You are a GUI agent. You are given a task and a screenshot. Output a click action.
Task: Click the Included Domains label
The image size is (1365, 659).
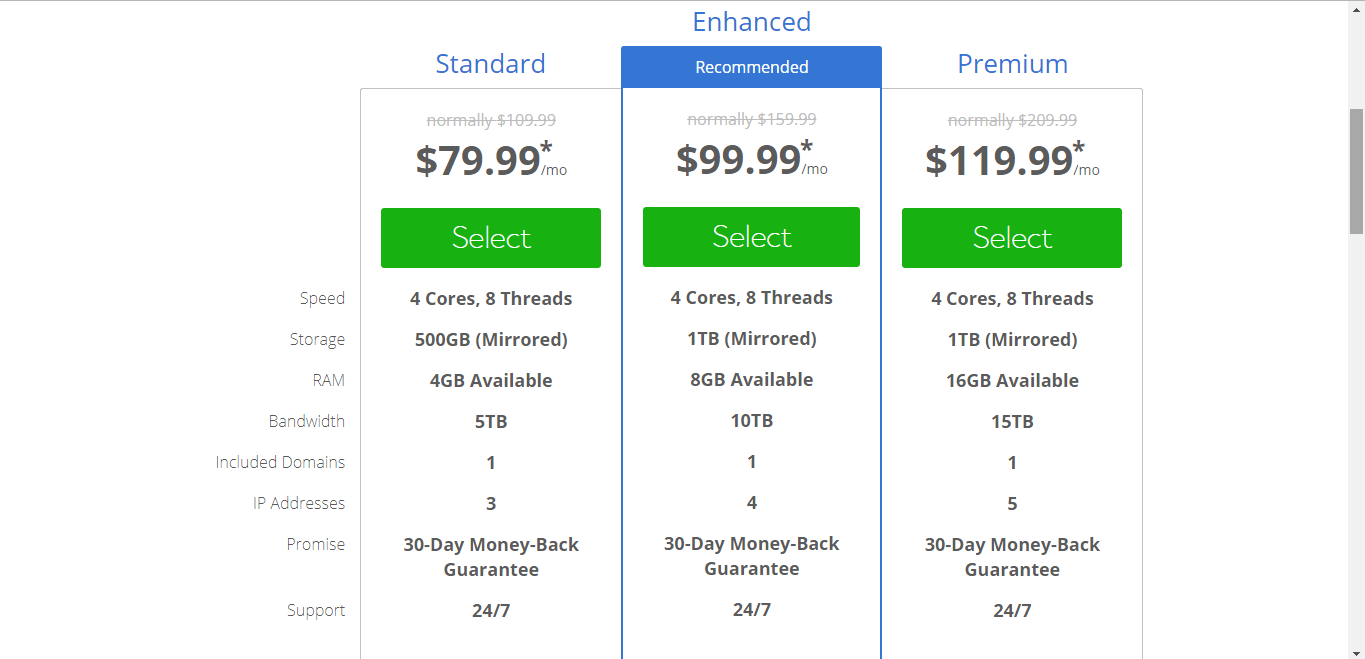pos(280,462)
